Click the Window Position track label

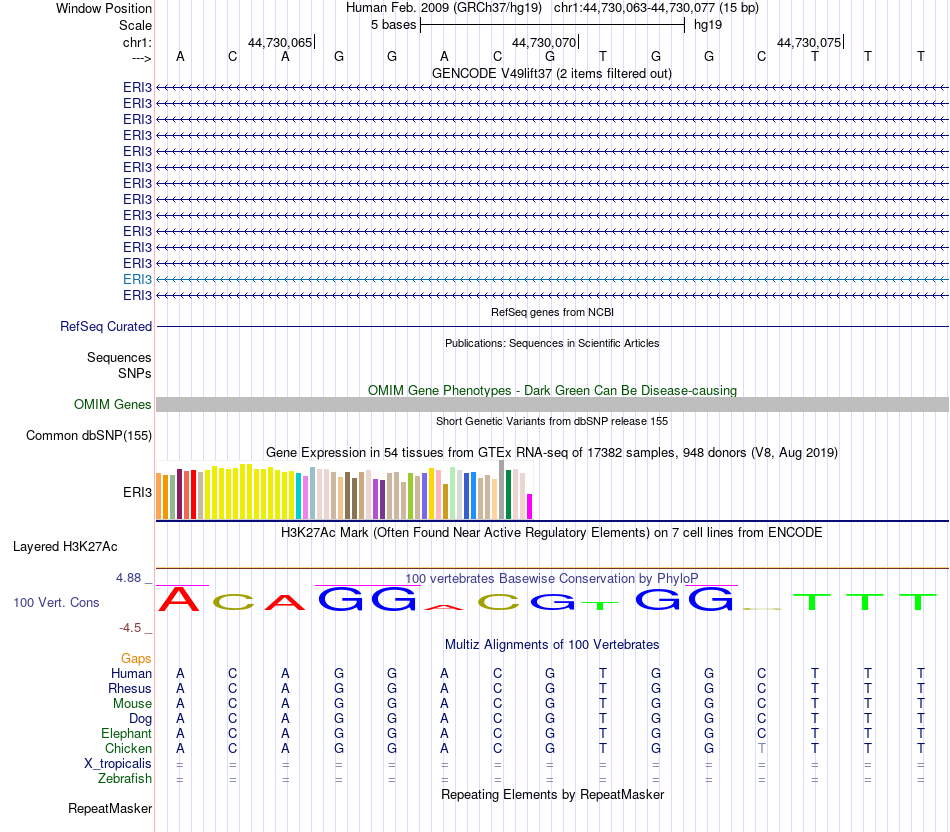coord(104,8)
